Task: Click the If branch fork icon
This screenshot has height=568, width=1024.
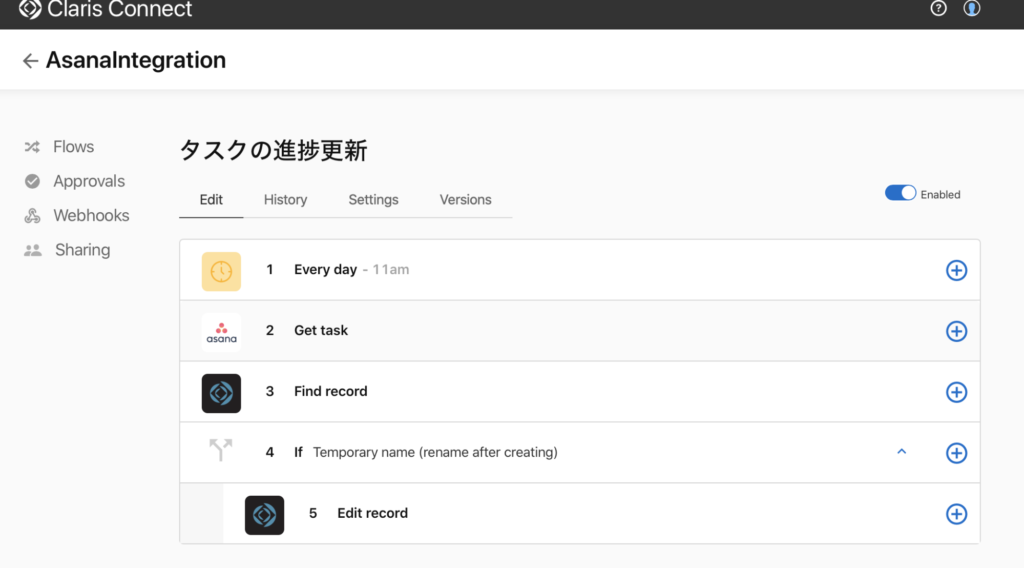Action: (x=221, y=452)
